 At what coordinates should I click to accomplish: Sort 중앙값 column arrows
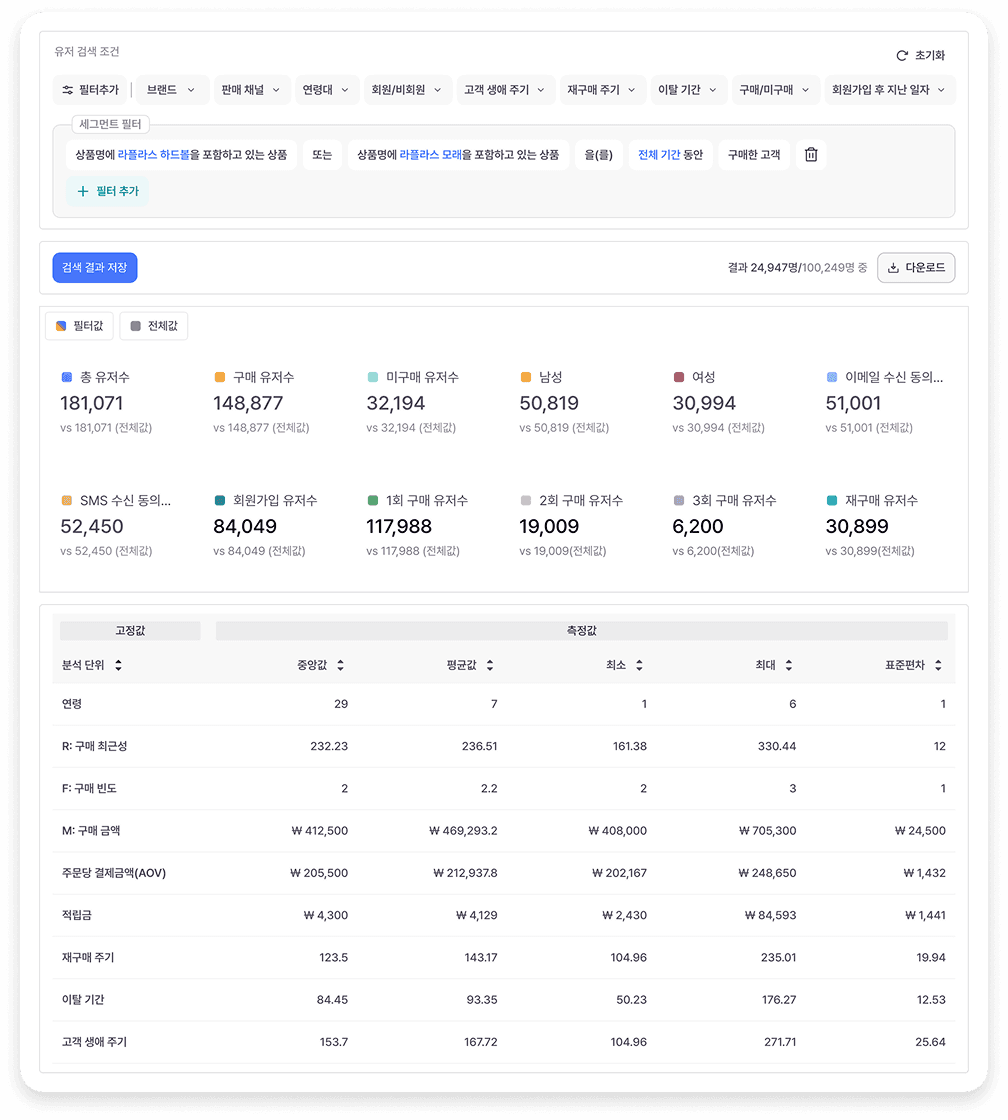[x=341, y=665]
